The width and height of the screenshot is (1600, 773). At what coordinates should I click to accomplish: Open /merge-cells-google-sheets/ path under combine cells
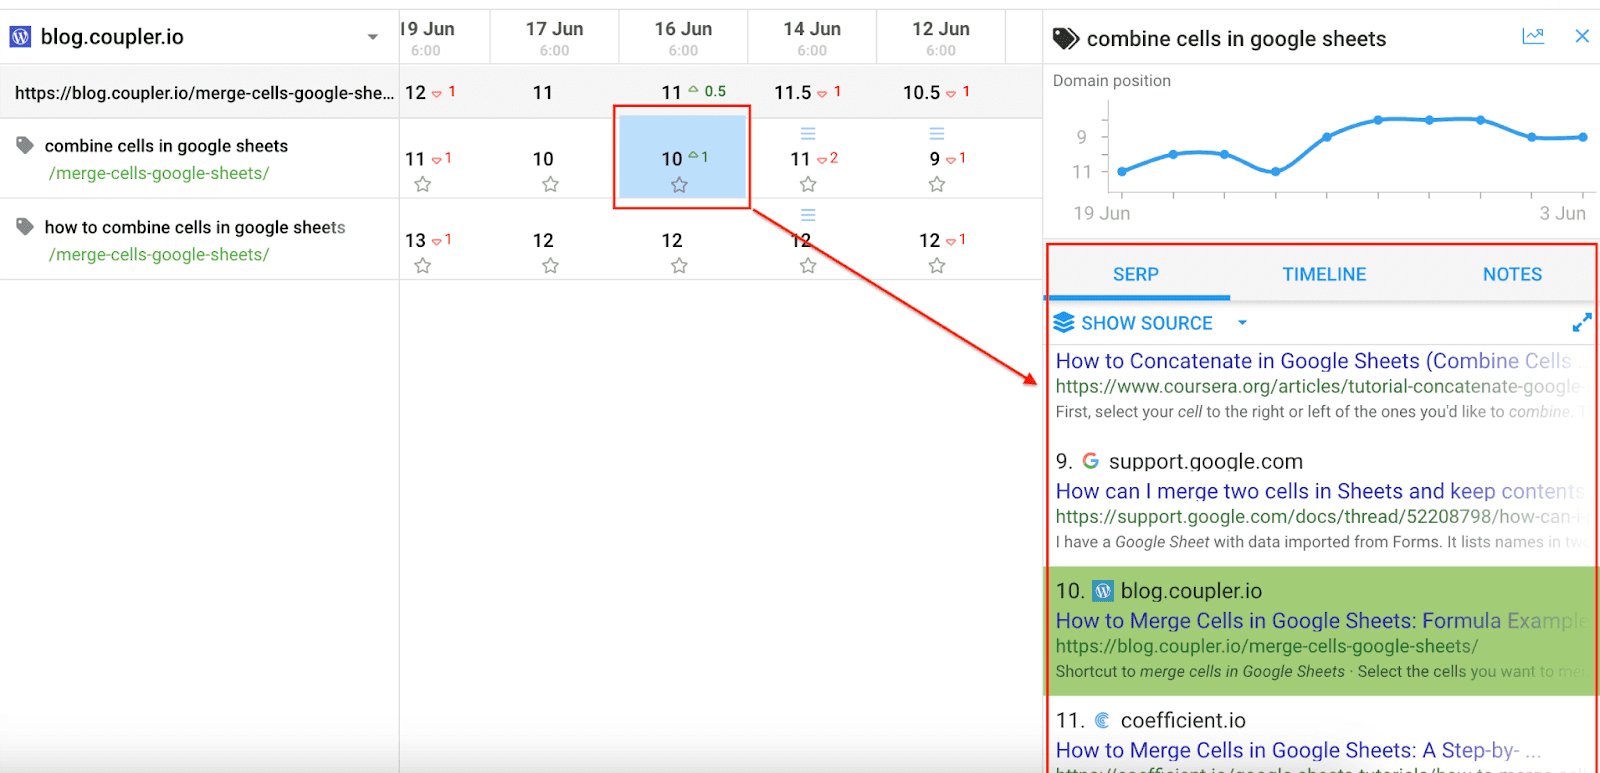point(159,173)
